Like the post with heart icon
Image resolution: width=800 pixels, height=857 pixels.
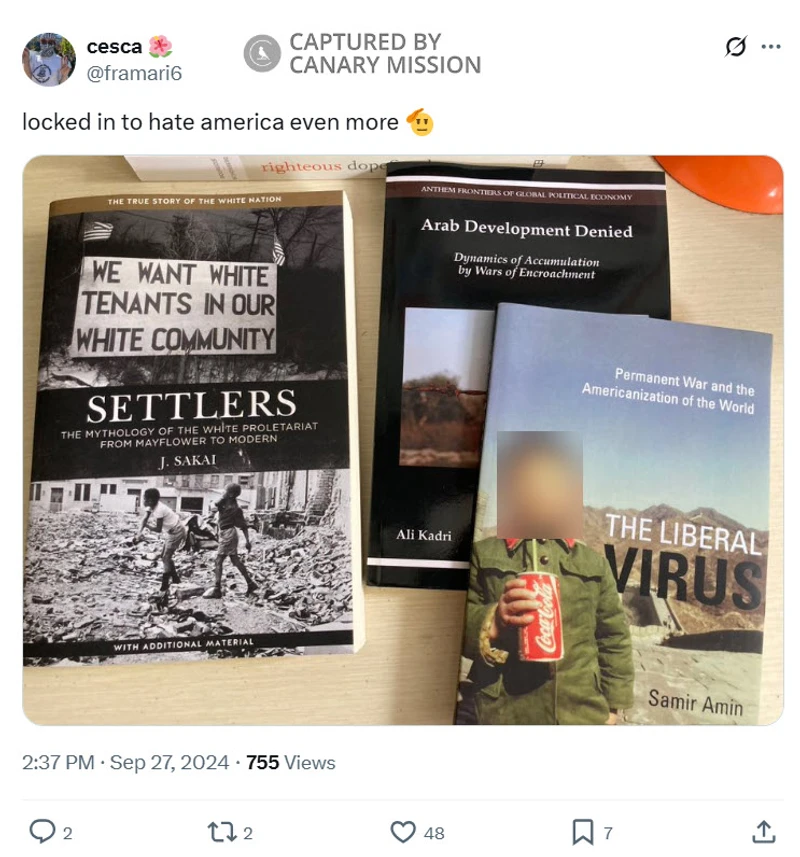pos(403,832)
